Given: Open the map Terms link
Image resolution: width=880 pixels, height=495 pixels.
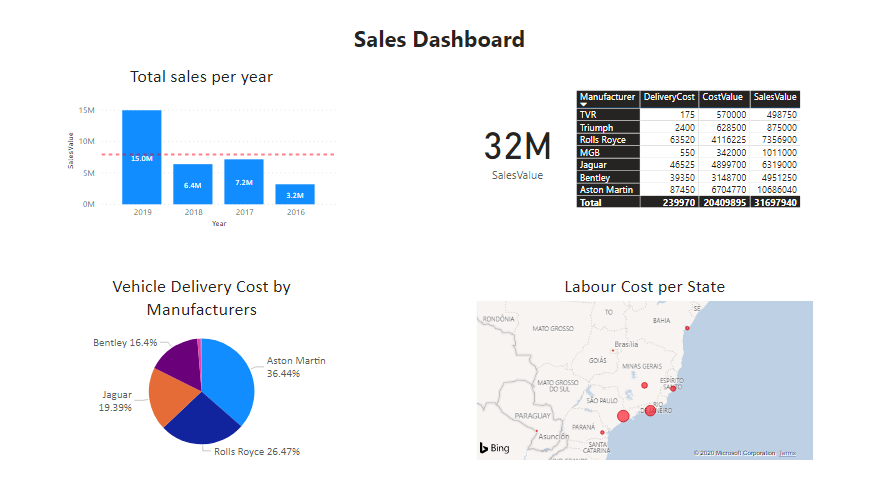Looking at the screenshot, I should pos(787,453).
